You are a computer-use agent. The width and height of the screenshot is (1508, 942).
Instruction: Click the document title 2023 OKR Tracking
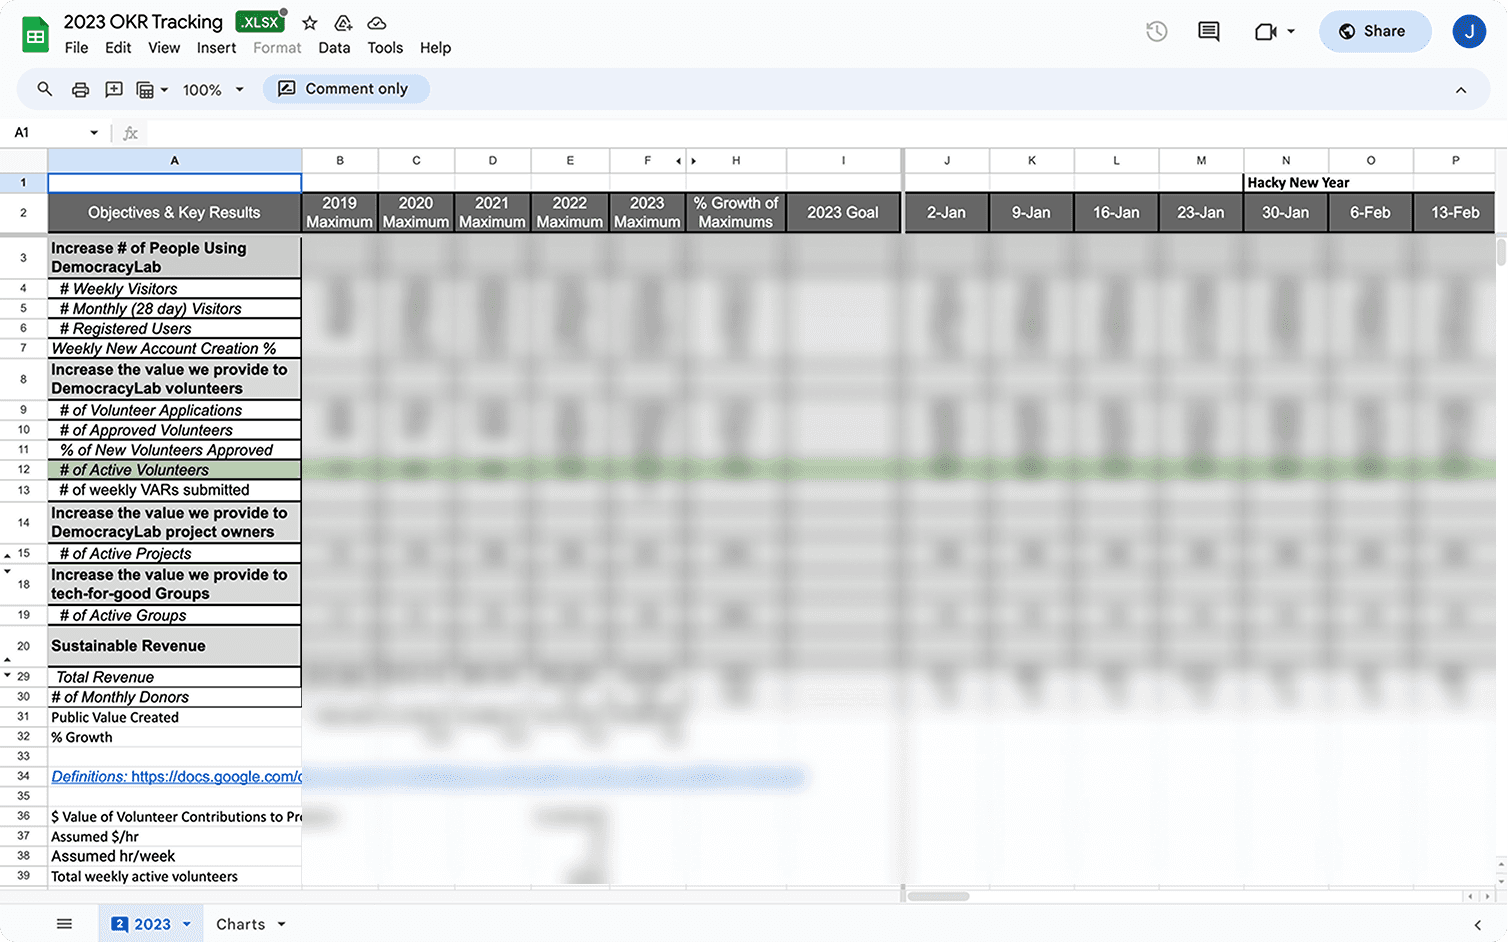(x=143, y=22)
